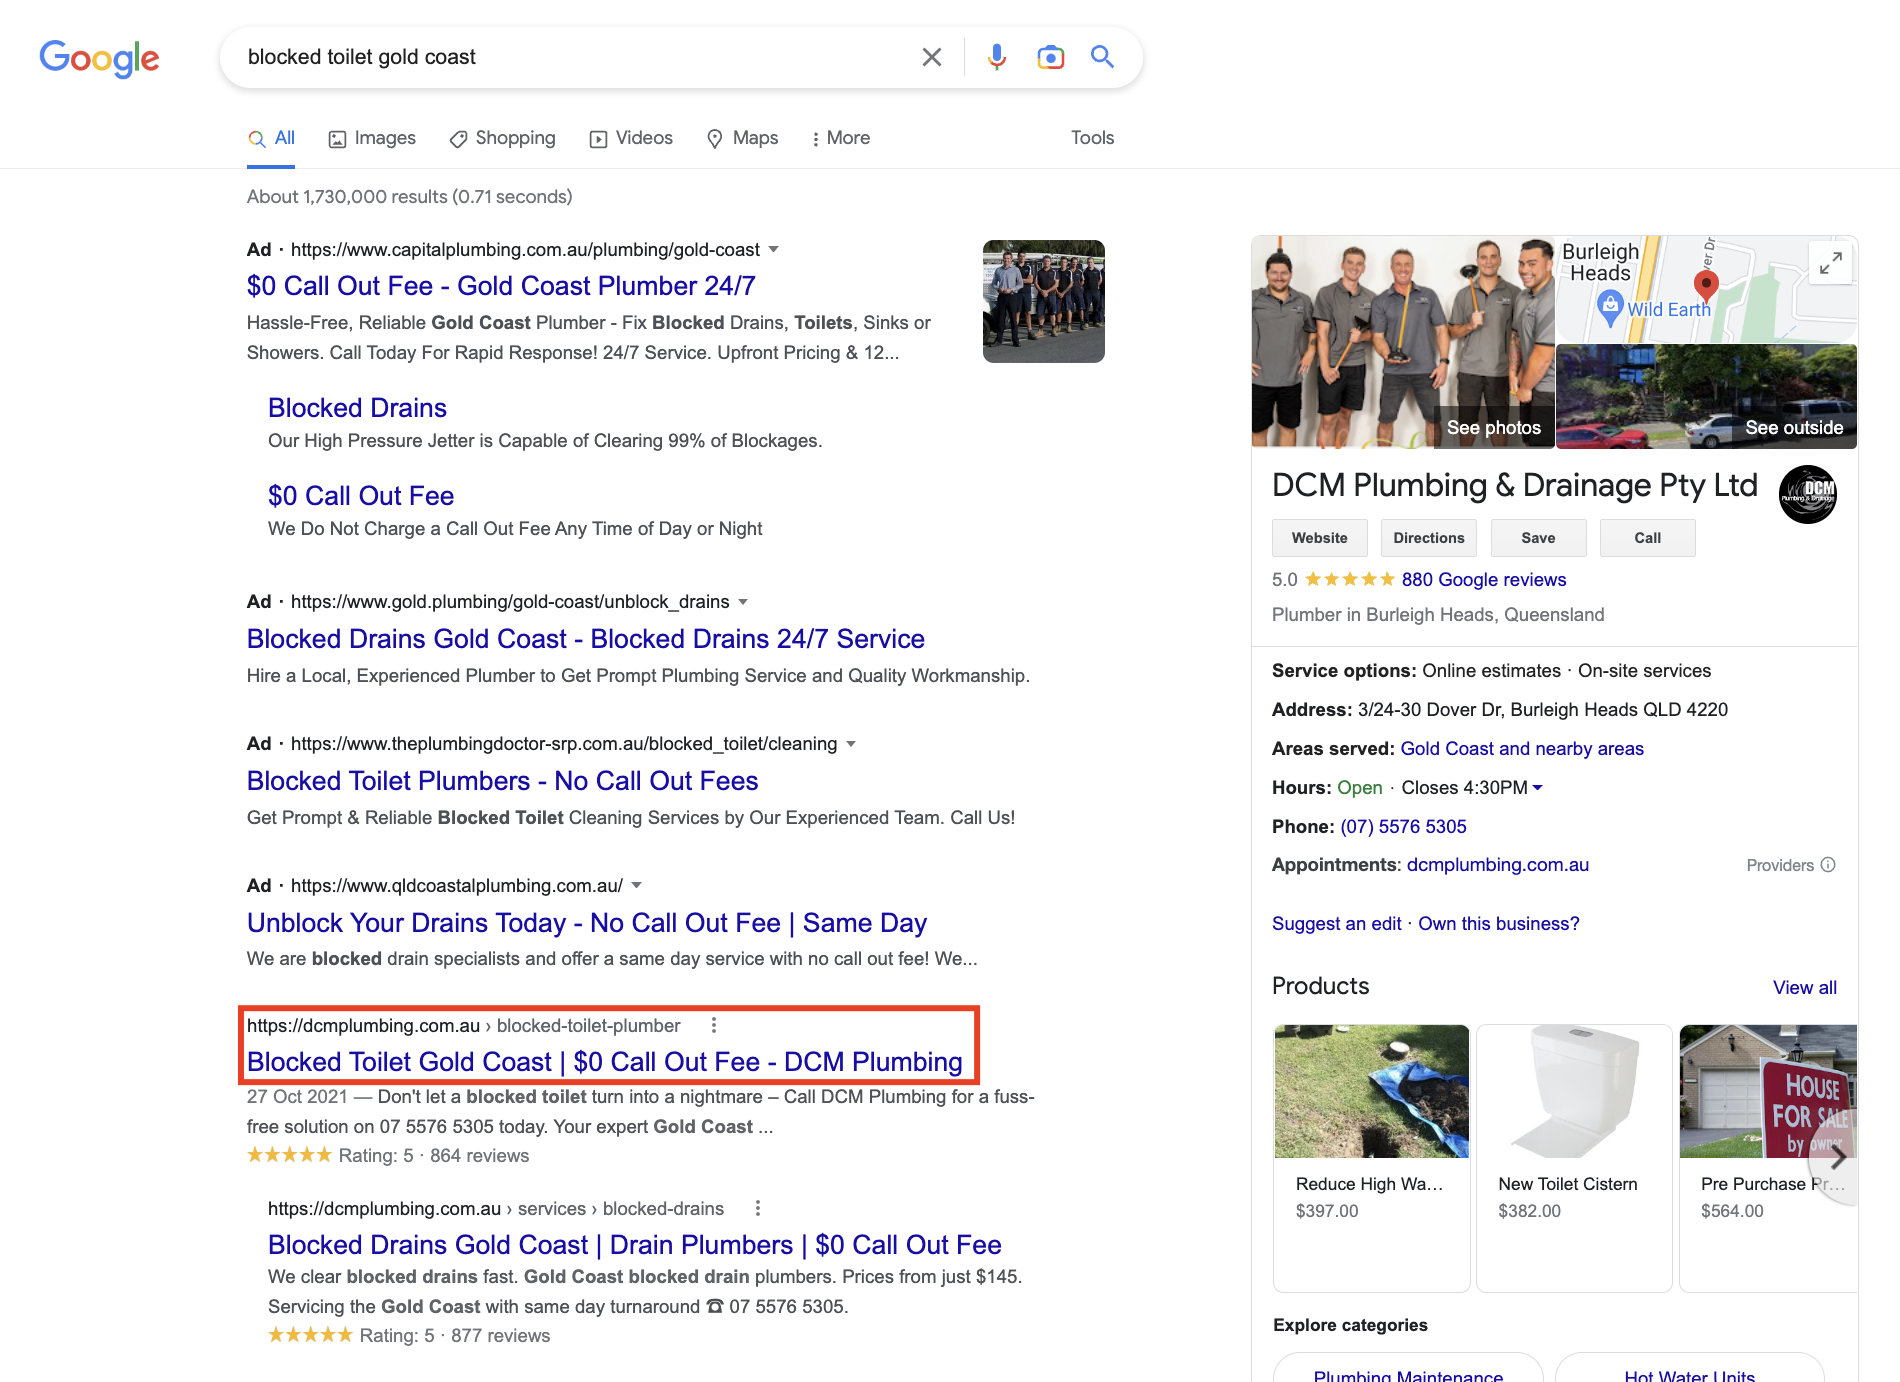Switch to the Videos tab
Viewport: 1900px width, 1382px height.
[x=631, y=138]
